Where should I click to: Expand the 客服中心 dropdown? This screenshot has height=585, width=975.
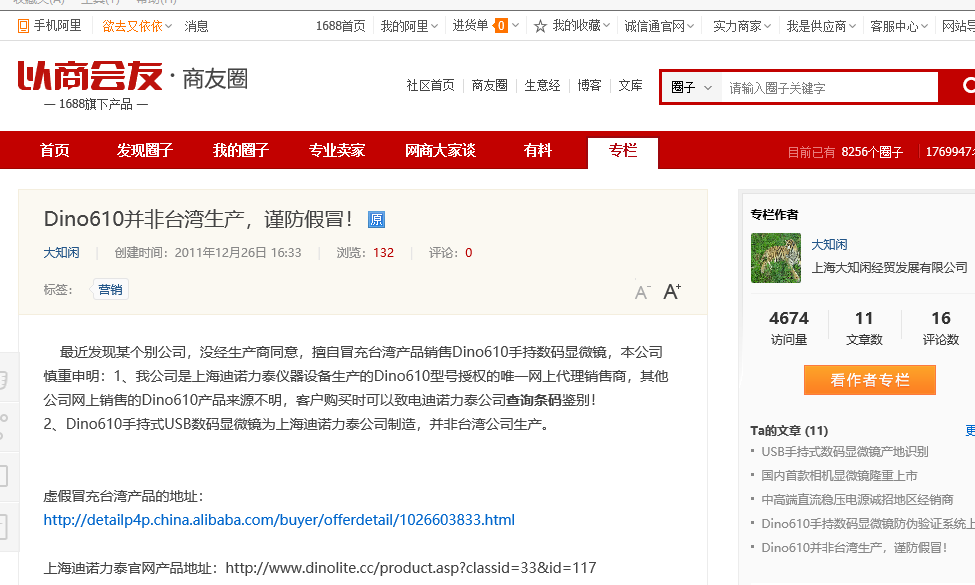896,26
